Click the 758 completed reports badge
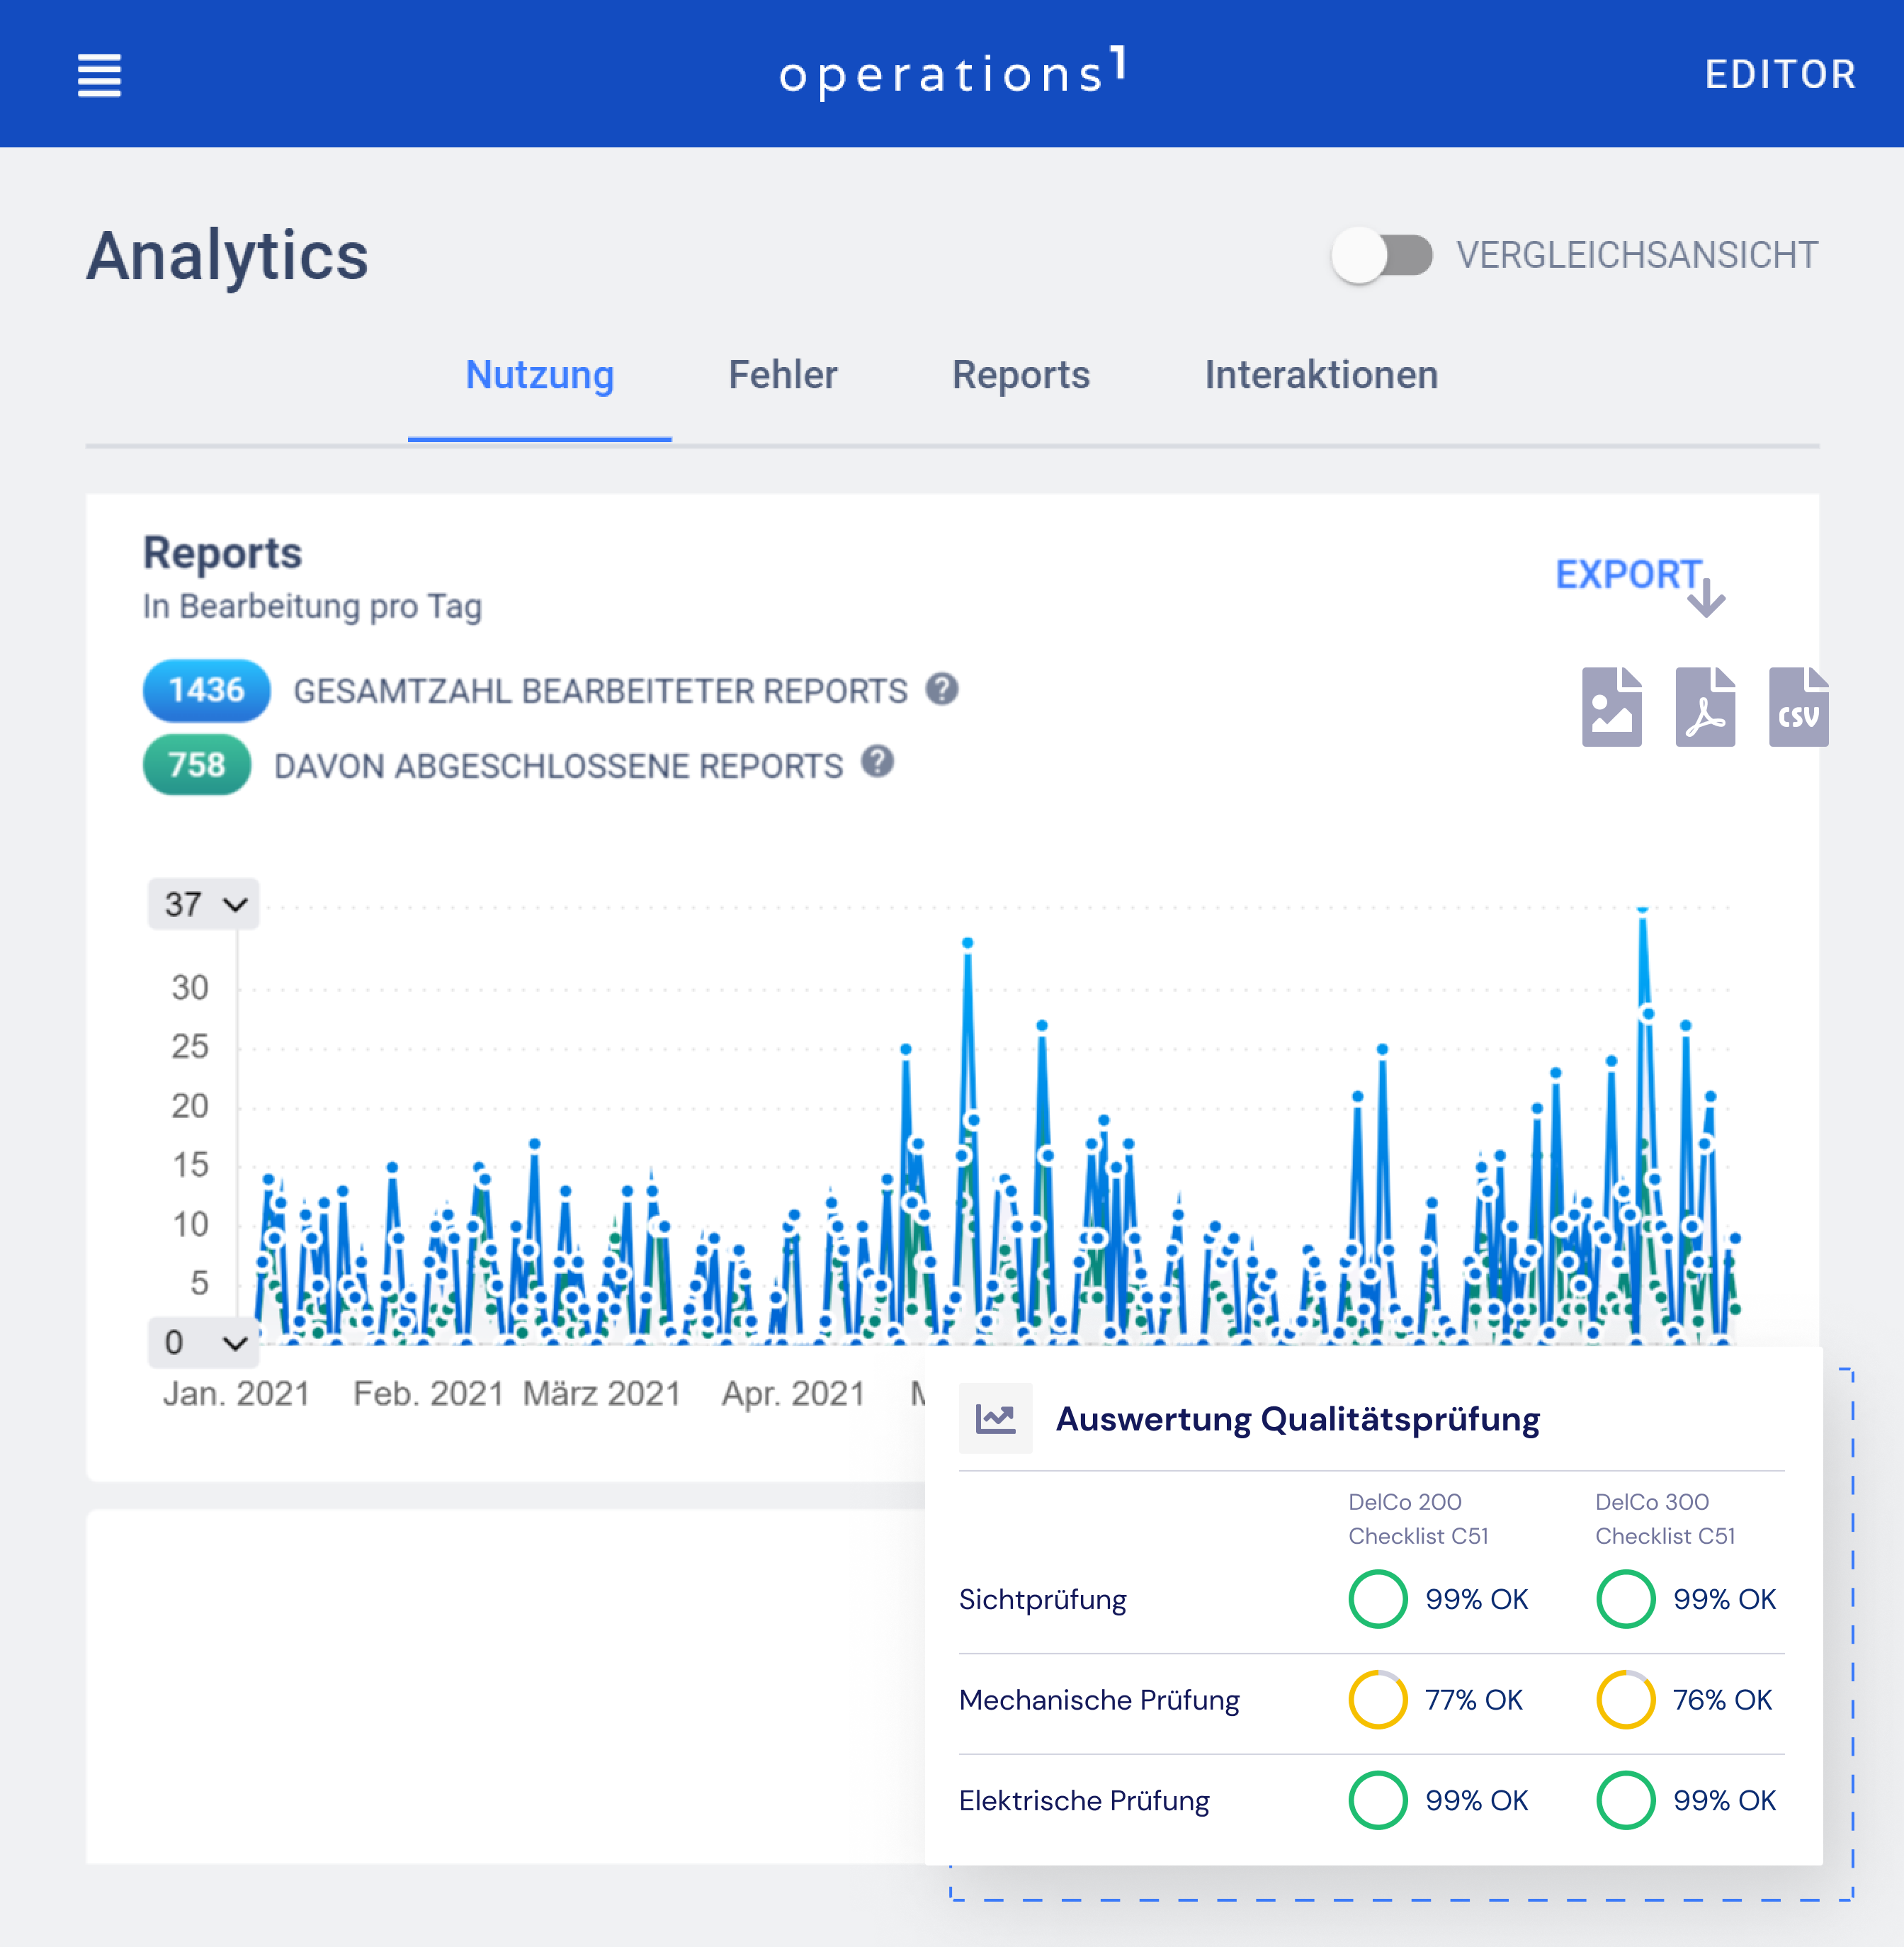Image resolution: width=1904 pixels, height=1947 pixels. (196, 765)
